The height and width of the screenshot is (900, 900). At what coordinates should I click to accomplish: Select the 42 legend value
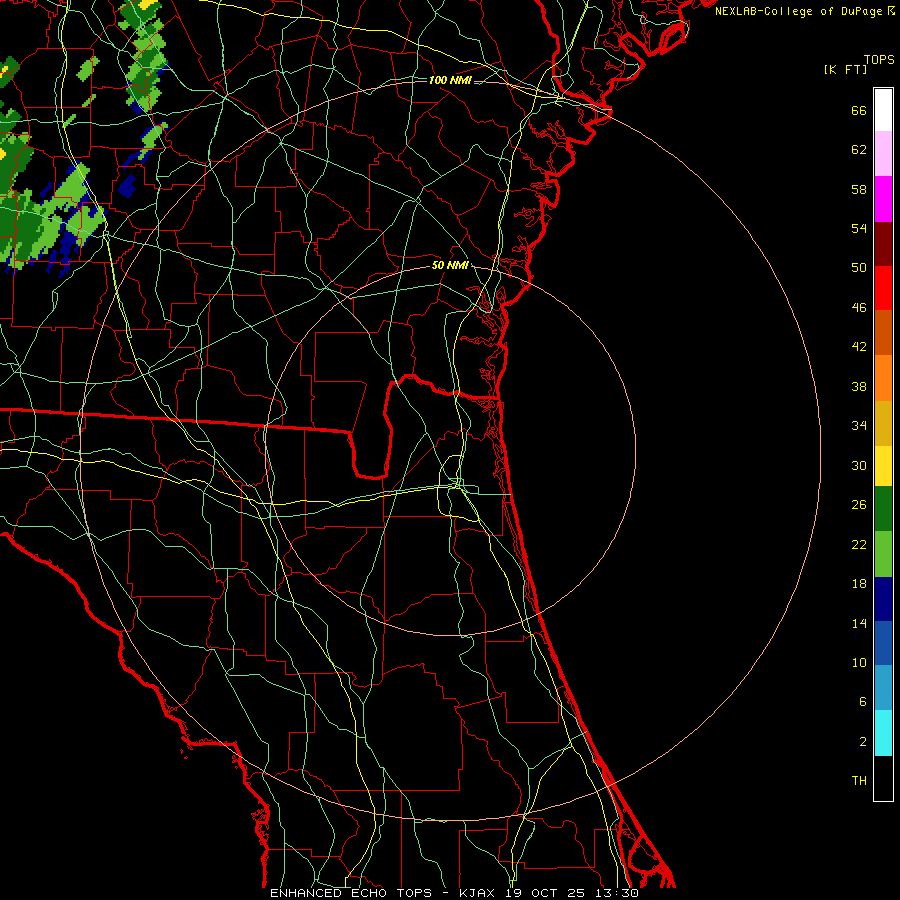pos(859,347)
